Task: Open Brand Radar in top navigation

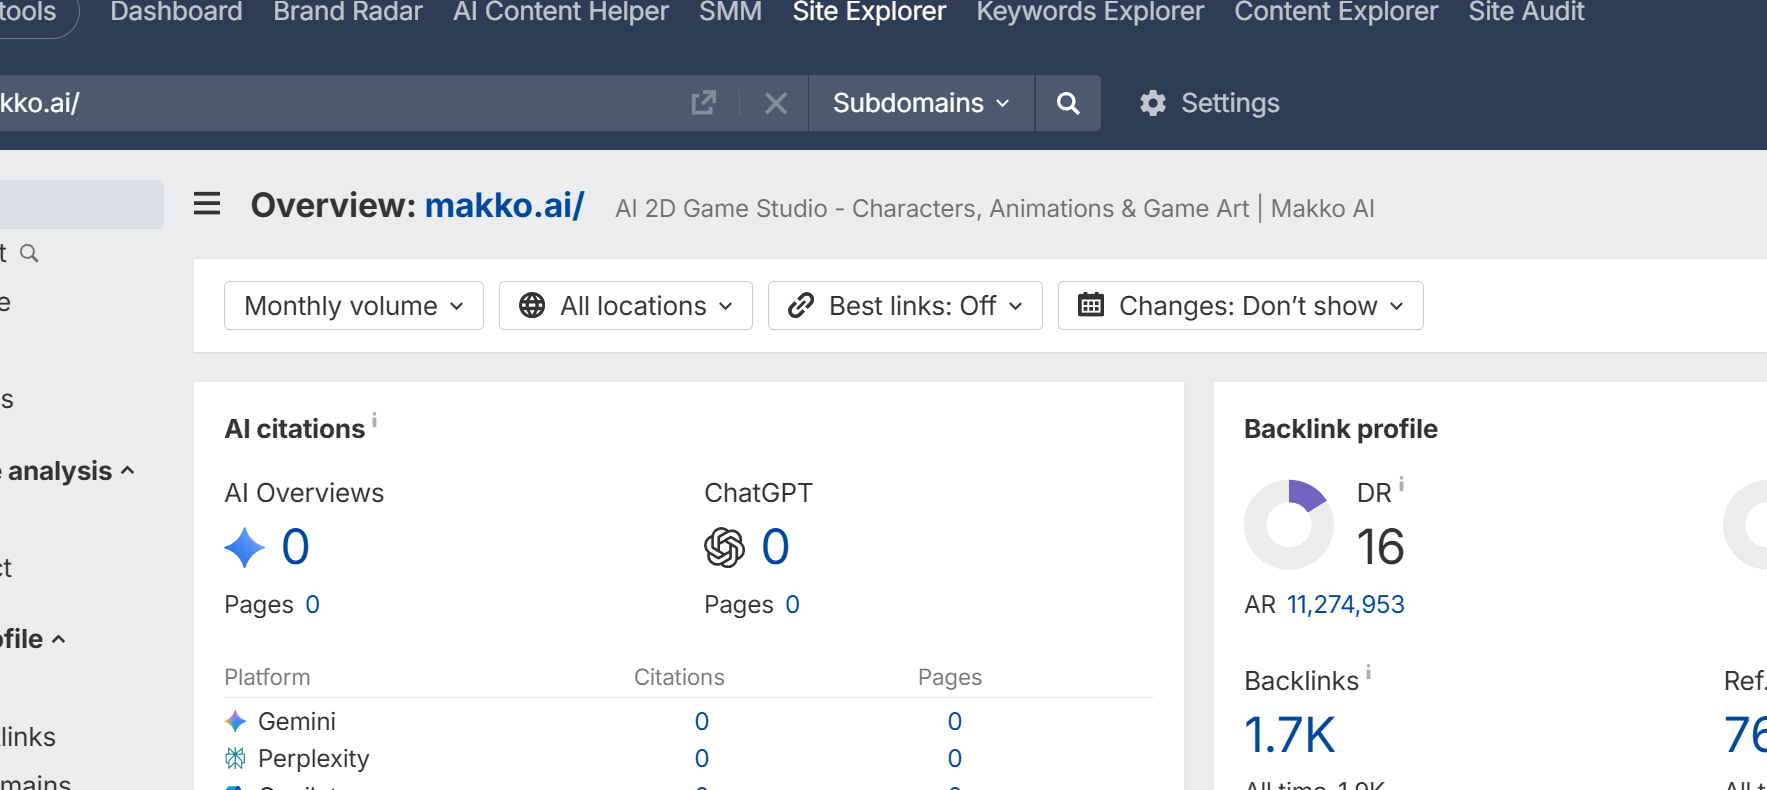Action: 348,12
